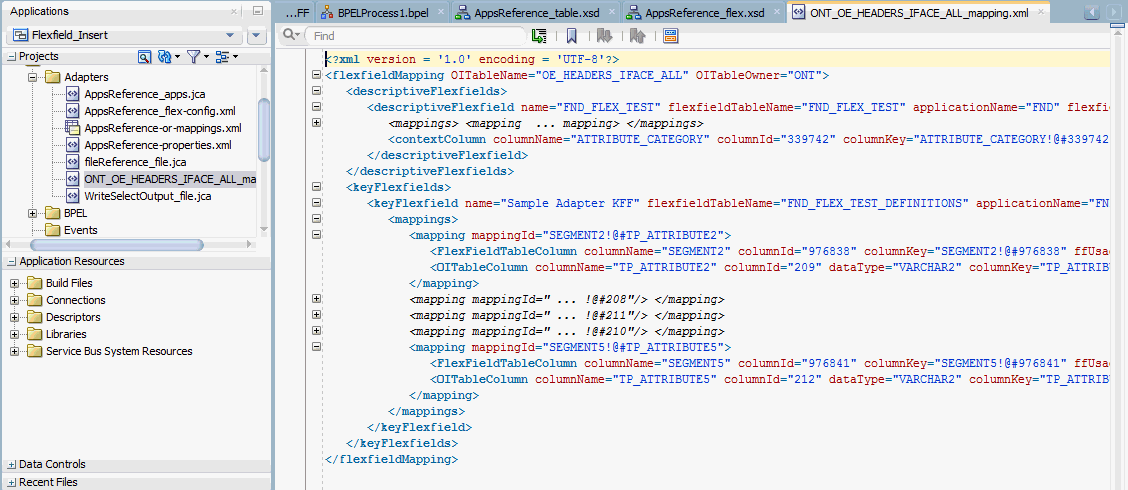The image size is (1128, 490).
Task: Collapse the SEGMENT5 mapping fold
Action: point(315,347)
